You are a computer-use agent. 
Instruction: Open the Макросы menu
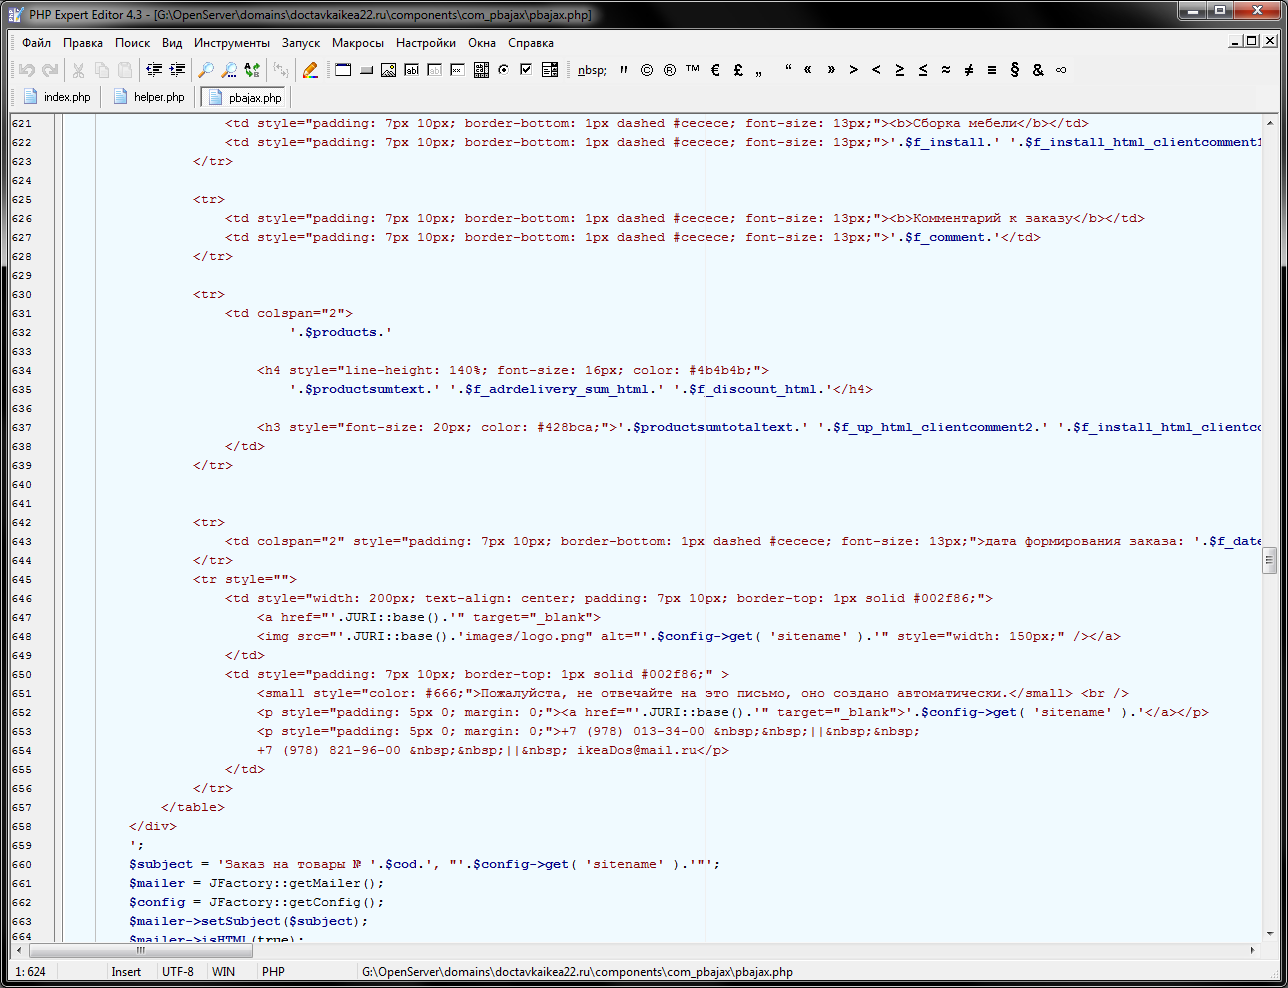pos(357,43)
